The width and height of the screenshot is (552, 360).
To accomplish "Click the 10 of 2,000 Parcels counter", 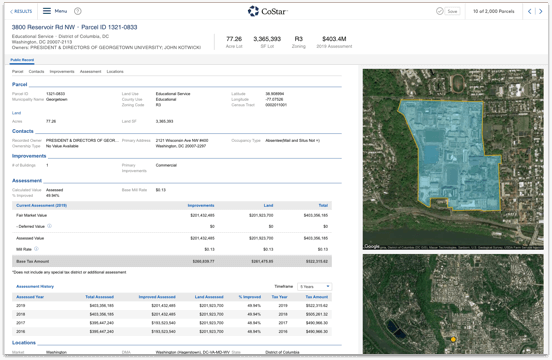I will click(x=494, y=11).
